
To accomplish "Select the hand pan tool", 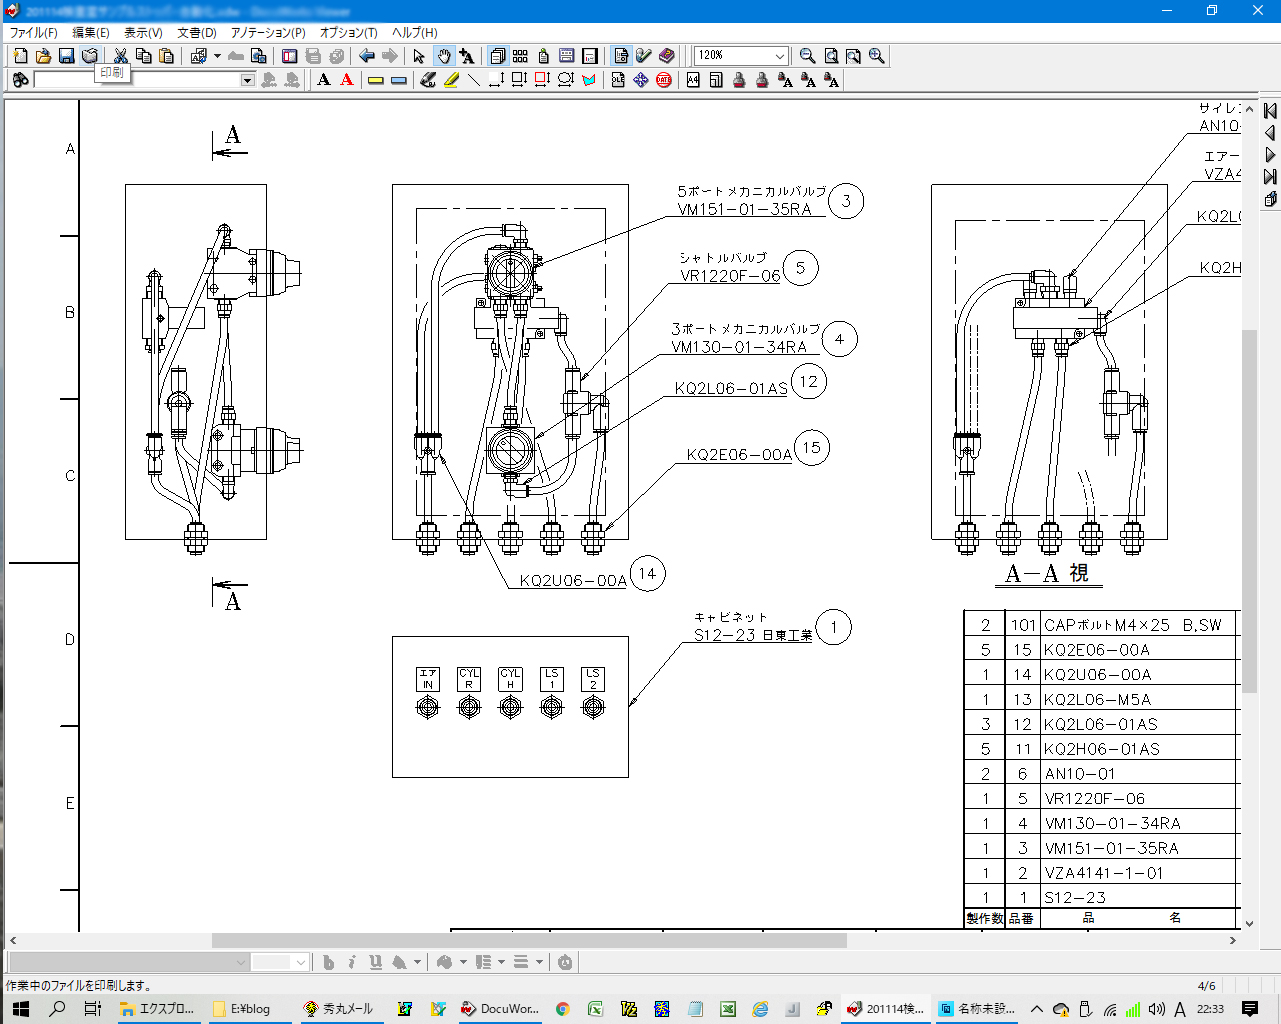I will click(x=443, y=56).
